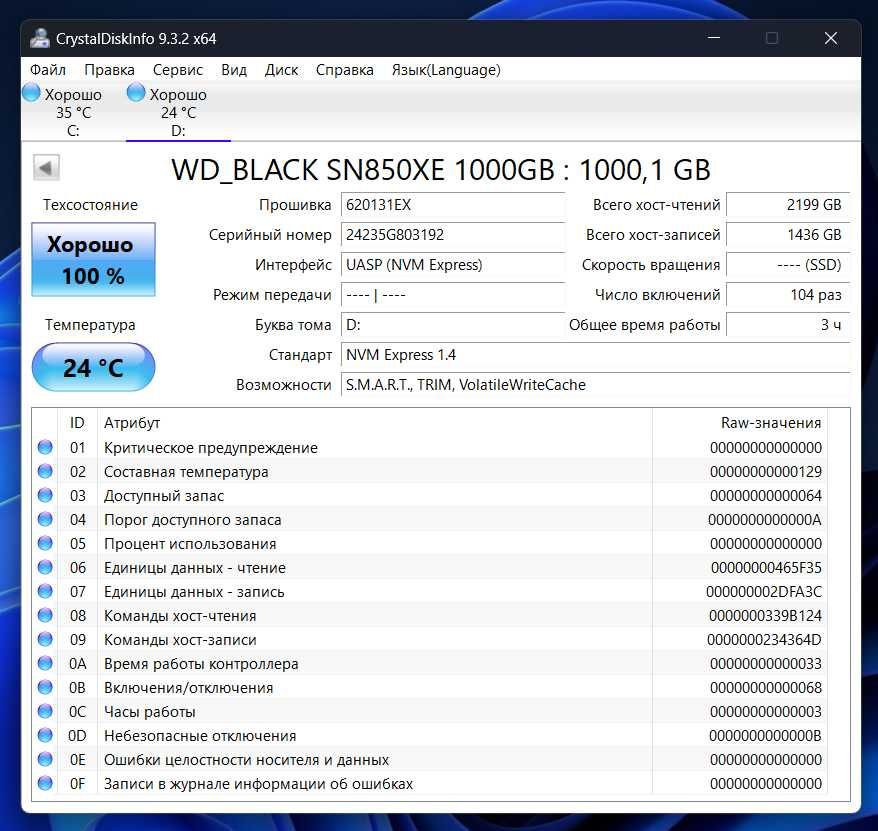
Task: Open the Язык(Language) menu
Action: [x=446, y=70]
